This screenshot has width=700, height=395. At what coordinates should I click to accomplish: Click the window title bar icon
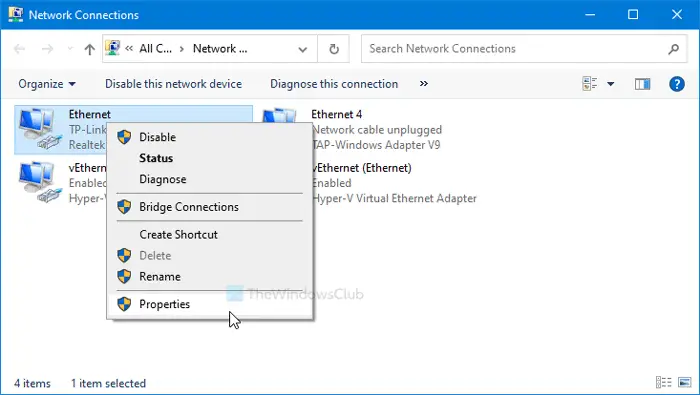pos(16,14)
